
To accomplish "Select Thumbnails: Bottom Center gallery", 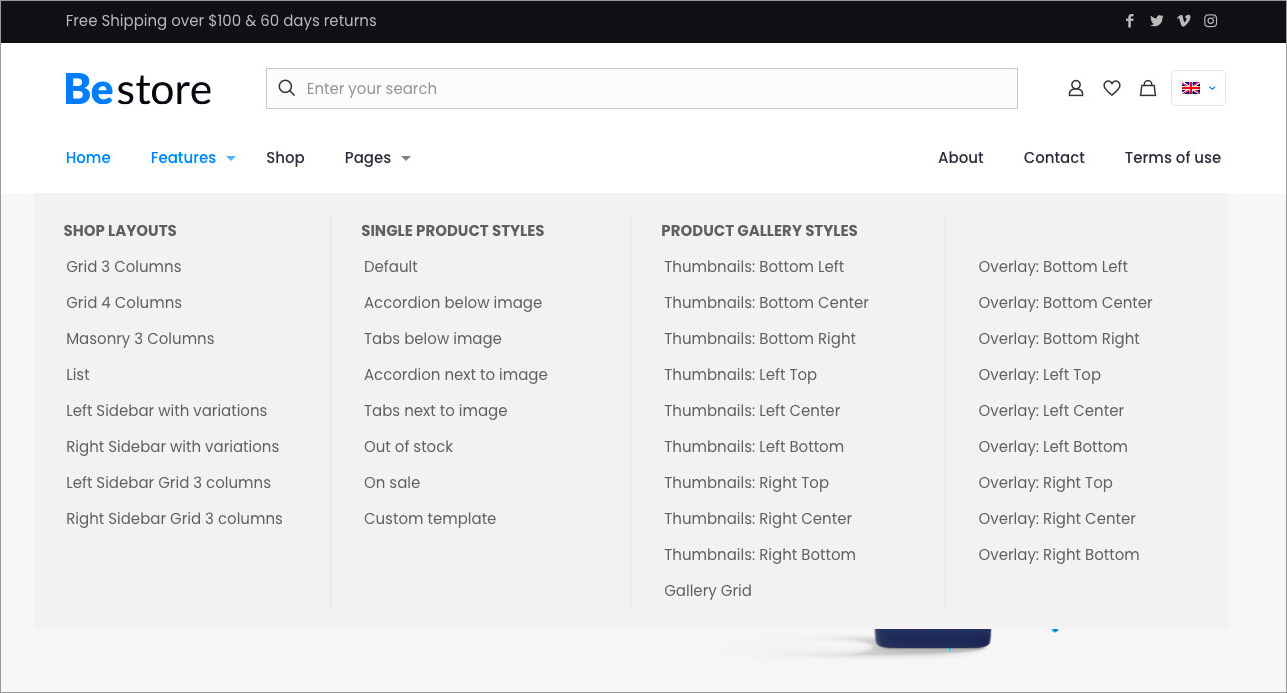I will pos(767,302).
